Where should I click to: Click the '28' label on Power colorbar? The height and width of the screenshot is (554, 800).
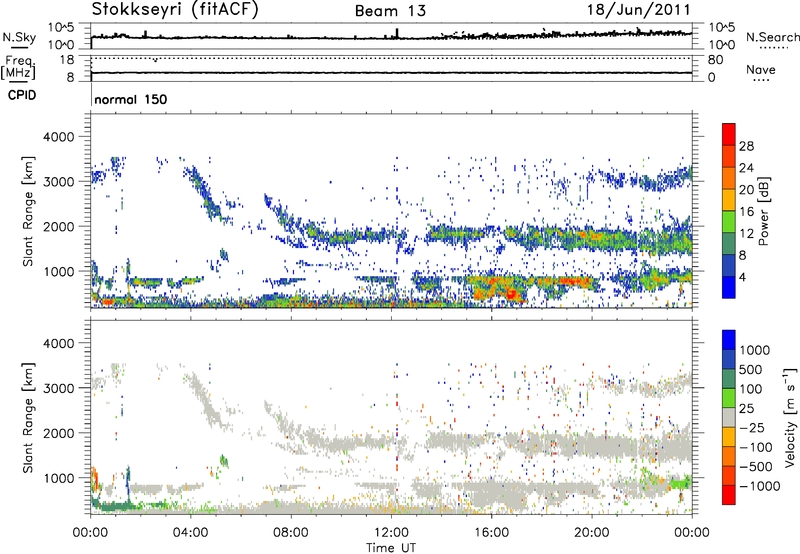pyautogui.click(x=746, y=146)
